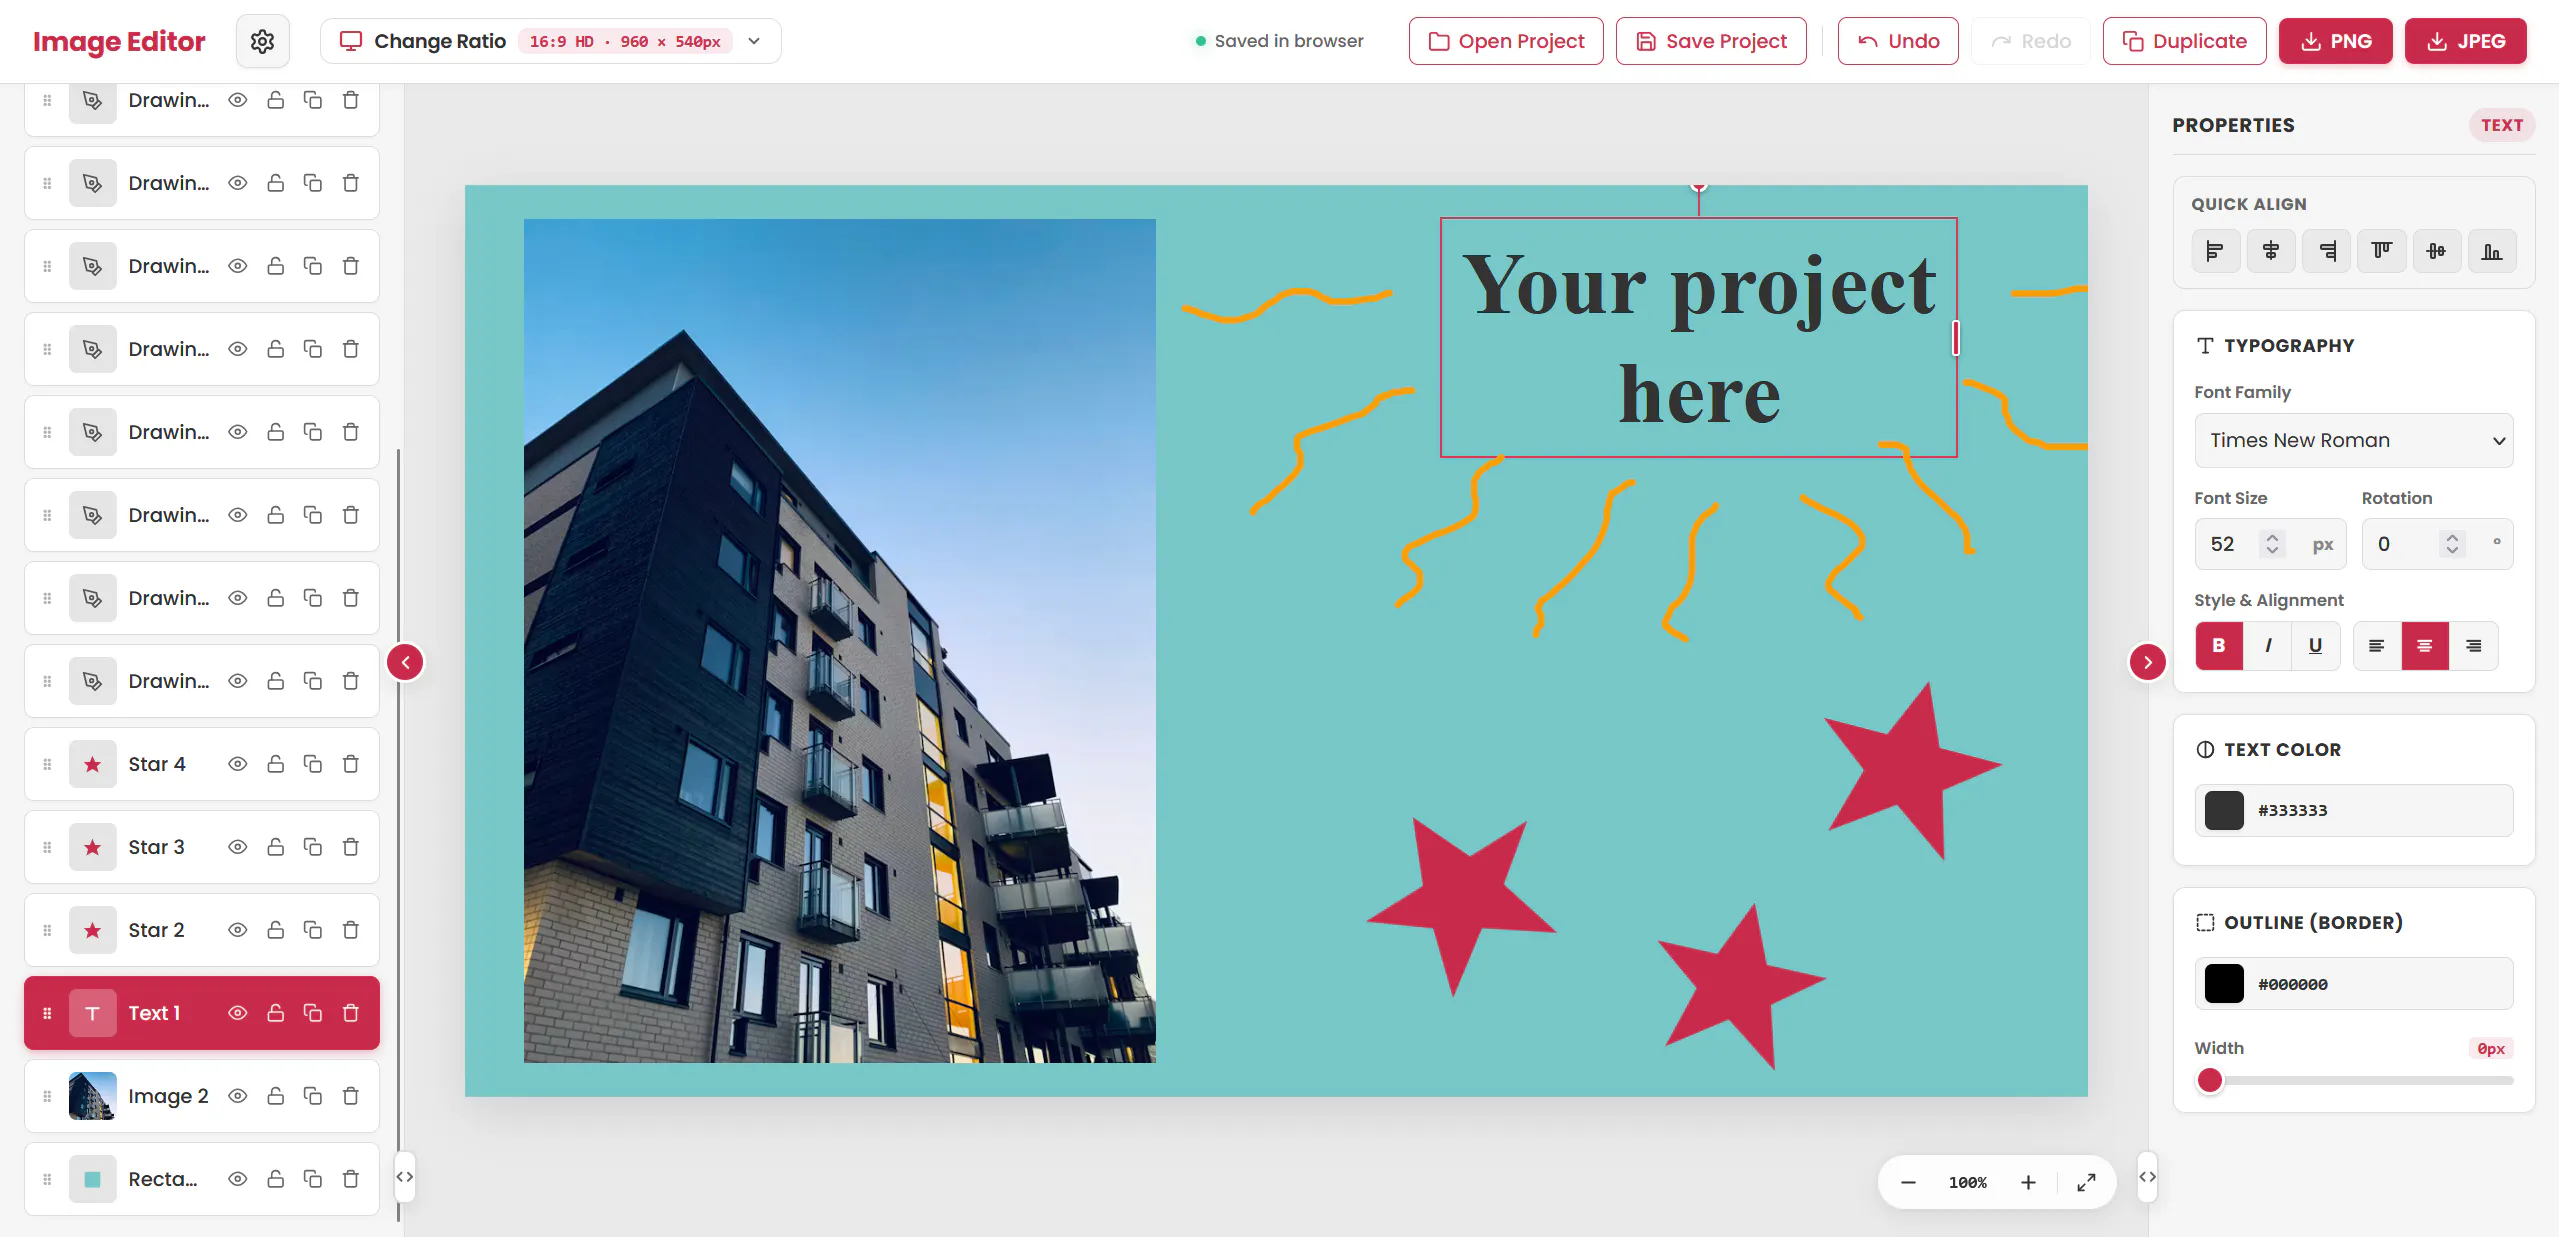Open the text color swatch
Viewport: 2559px width, 1237px height.
[x=2224, y=810]
